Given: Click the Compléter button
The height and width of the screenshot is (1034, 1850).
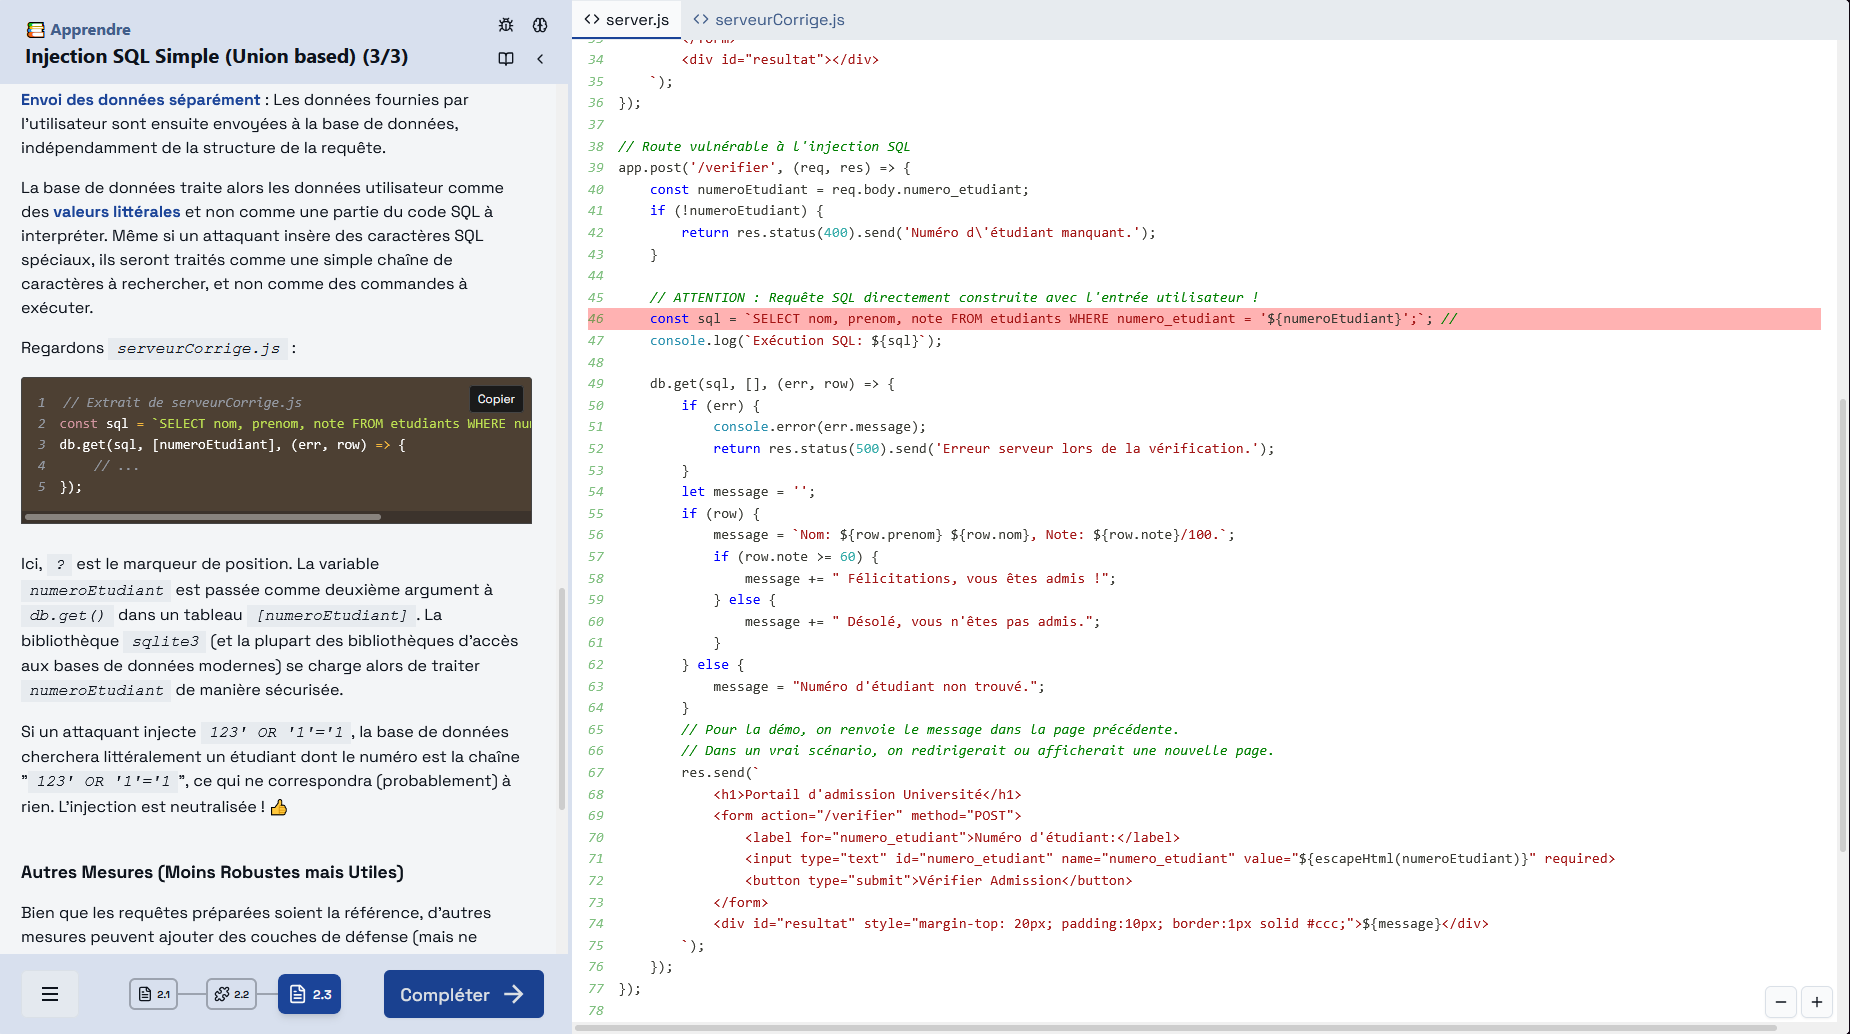Looking at the screenshot, I should [464, 994].
